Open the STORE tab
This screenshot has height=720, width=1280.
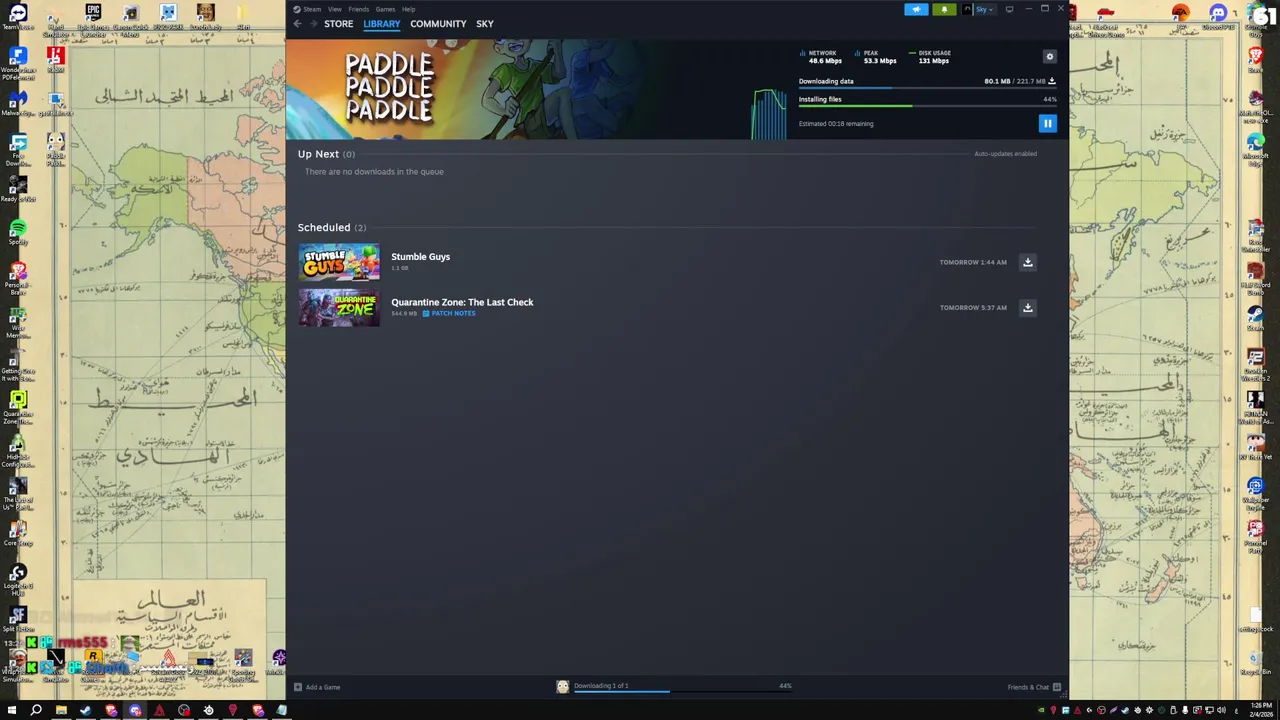[x=338, y=24]
